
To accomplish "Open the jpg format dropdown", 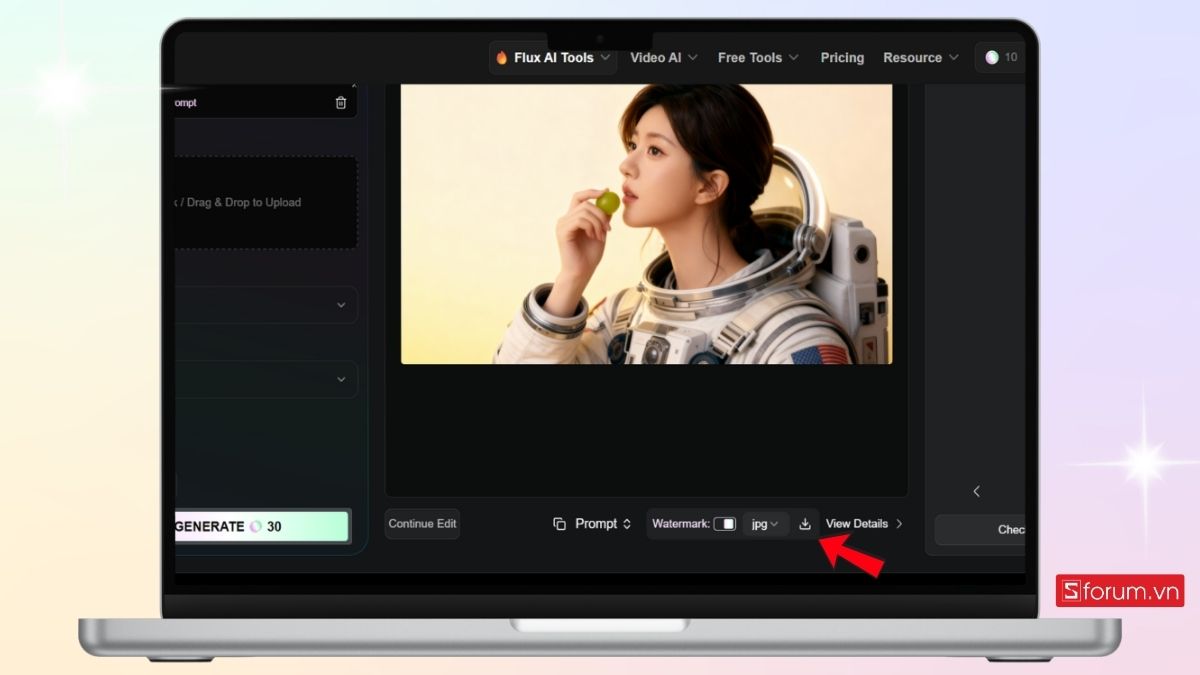I will 765,524.
